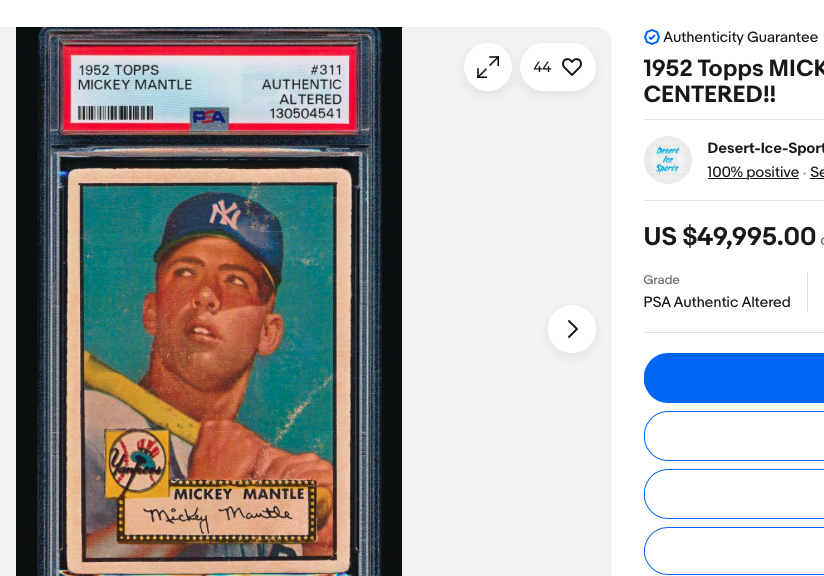Click the PSA Authentic Altered grade value

[x=717, y=302]
